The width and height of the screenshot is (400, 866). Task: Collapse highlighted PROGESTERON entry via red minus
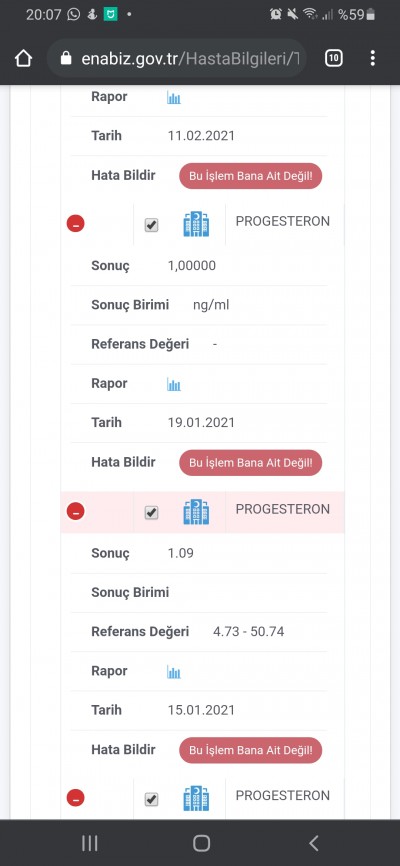click(x=76, y=511)
